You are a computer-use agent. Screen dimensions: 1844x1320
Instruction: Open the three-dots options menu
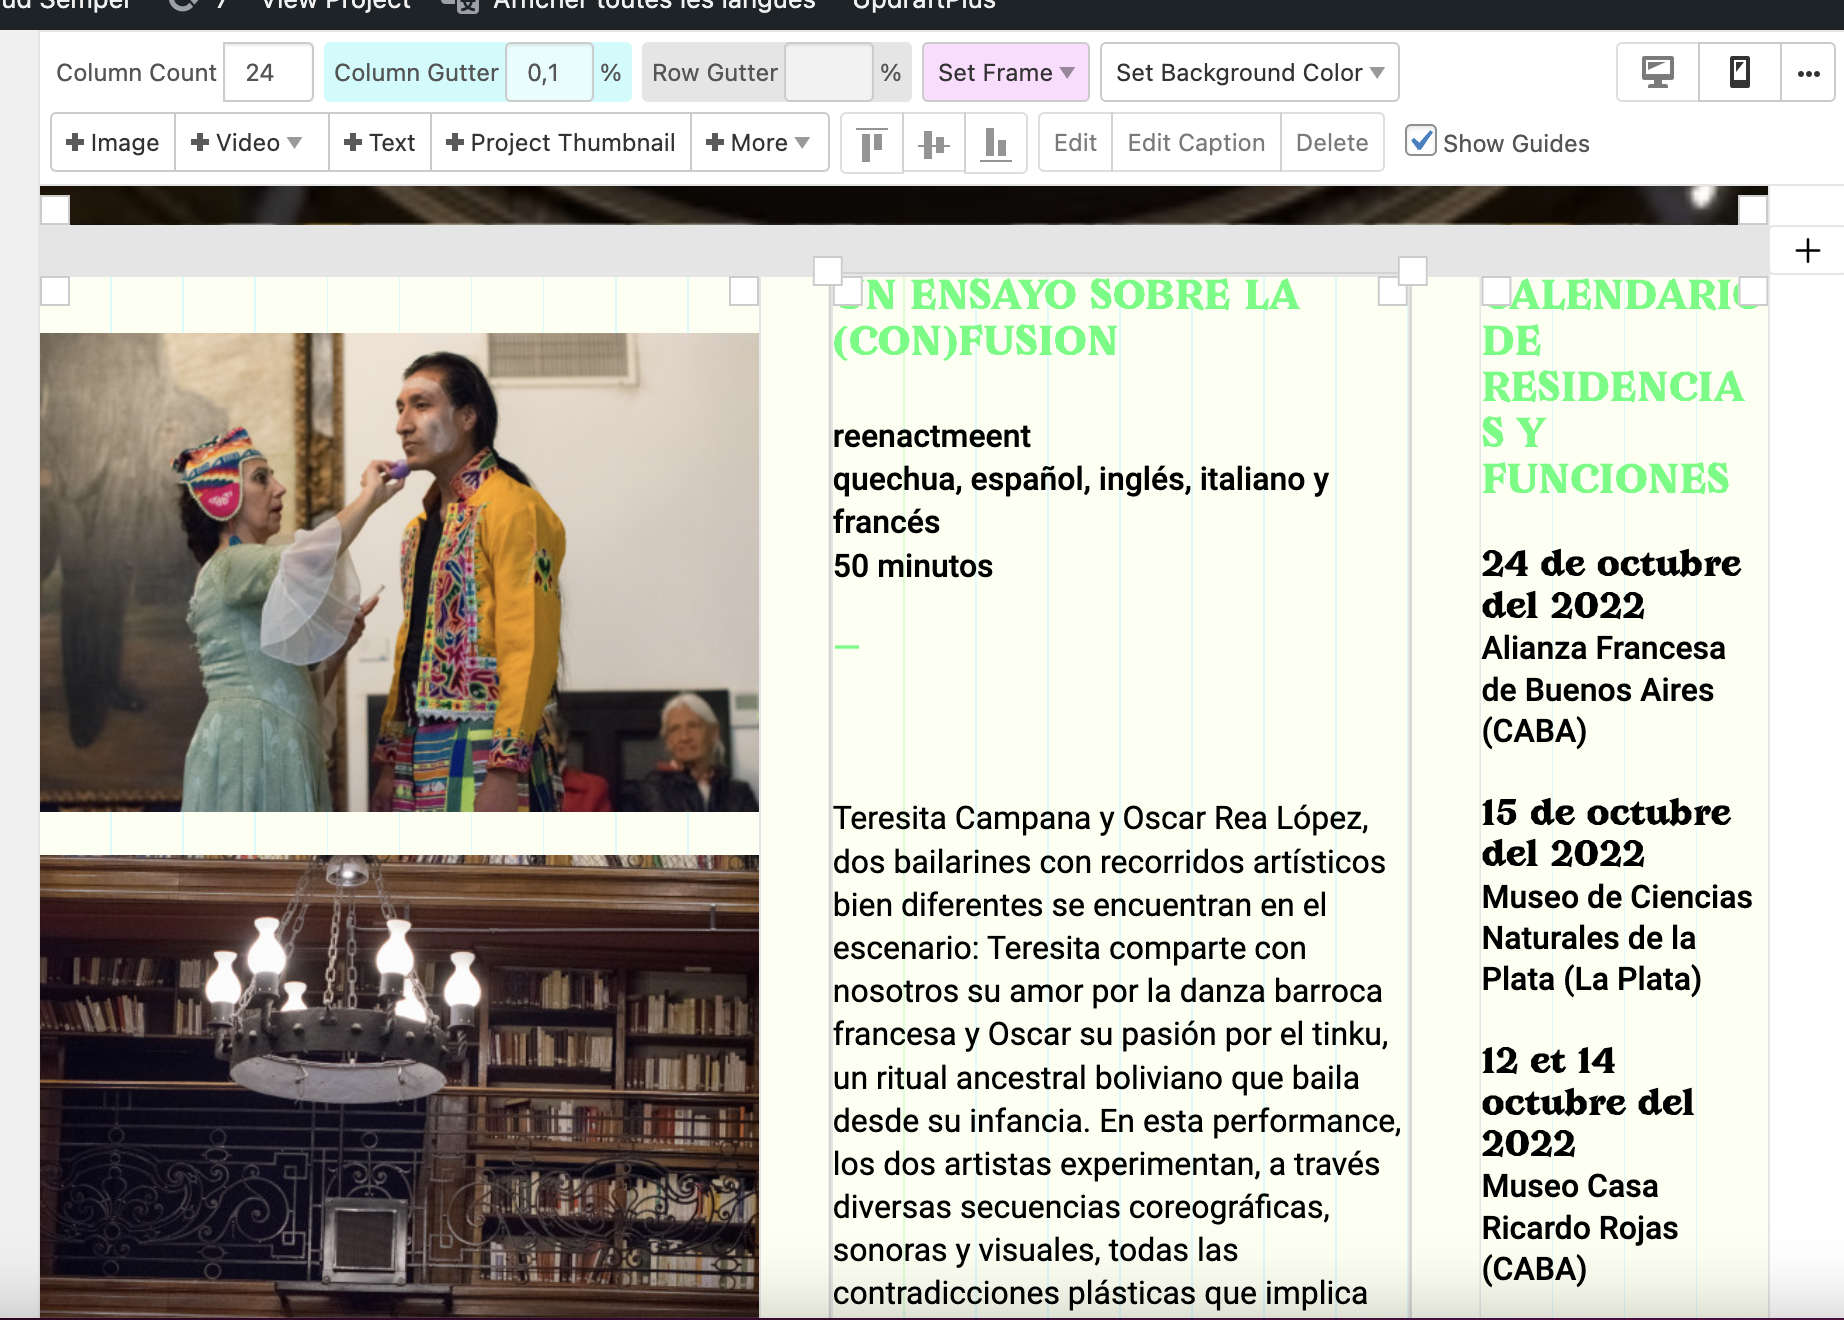pyautogui.click(x=1807, y=72)
